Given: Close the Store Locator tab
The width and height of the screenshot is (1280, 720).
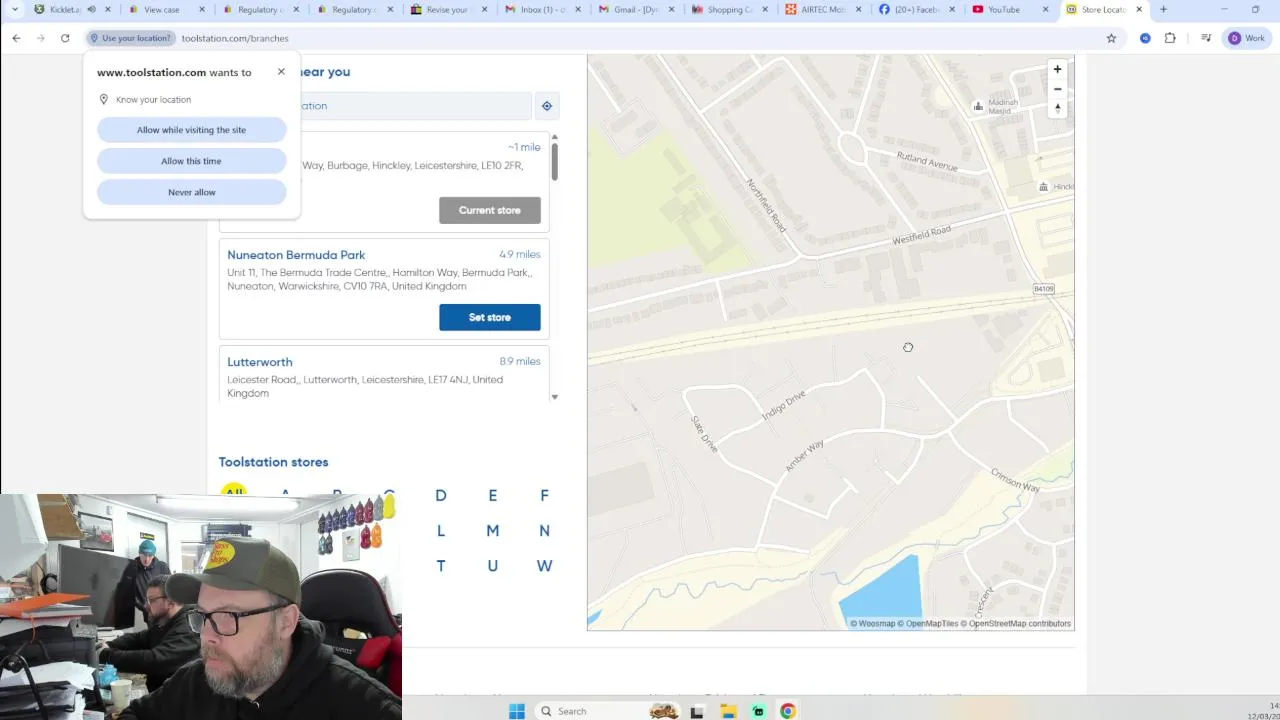Looking at the screenshot, I should tap(1139, 9).
